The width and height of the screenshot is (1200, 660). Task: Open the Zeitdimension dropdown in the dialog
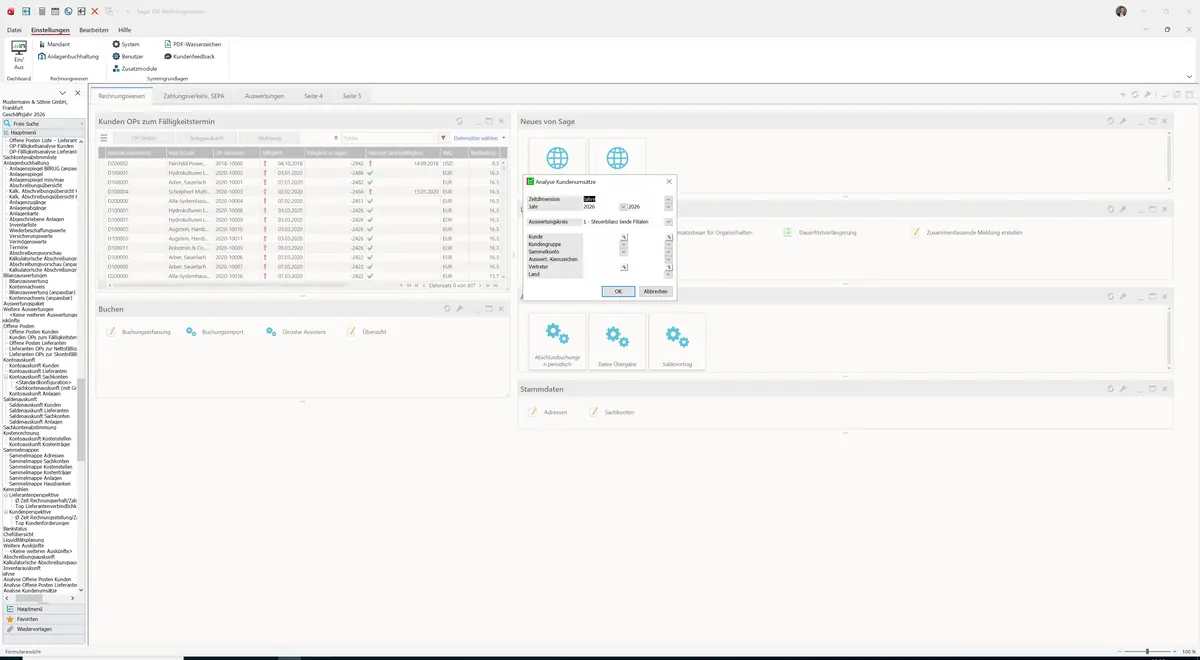(x=668, y=199)
